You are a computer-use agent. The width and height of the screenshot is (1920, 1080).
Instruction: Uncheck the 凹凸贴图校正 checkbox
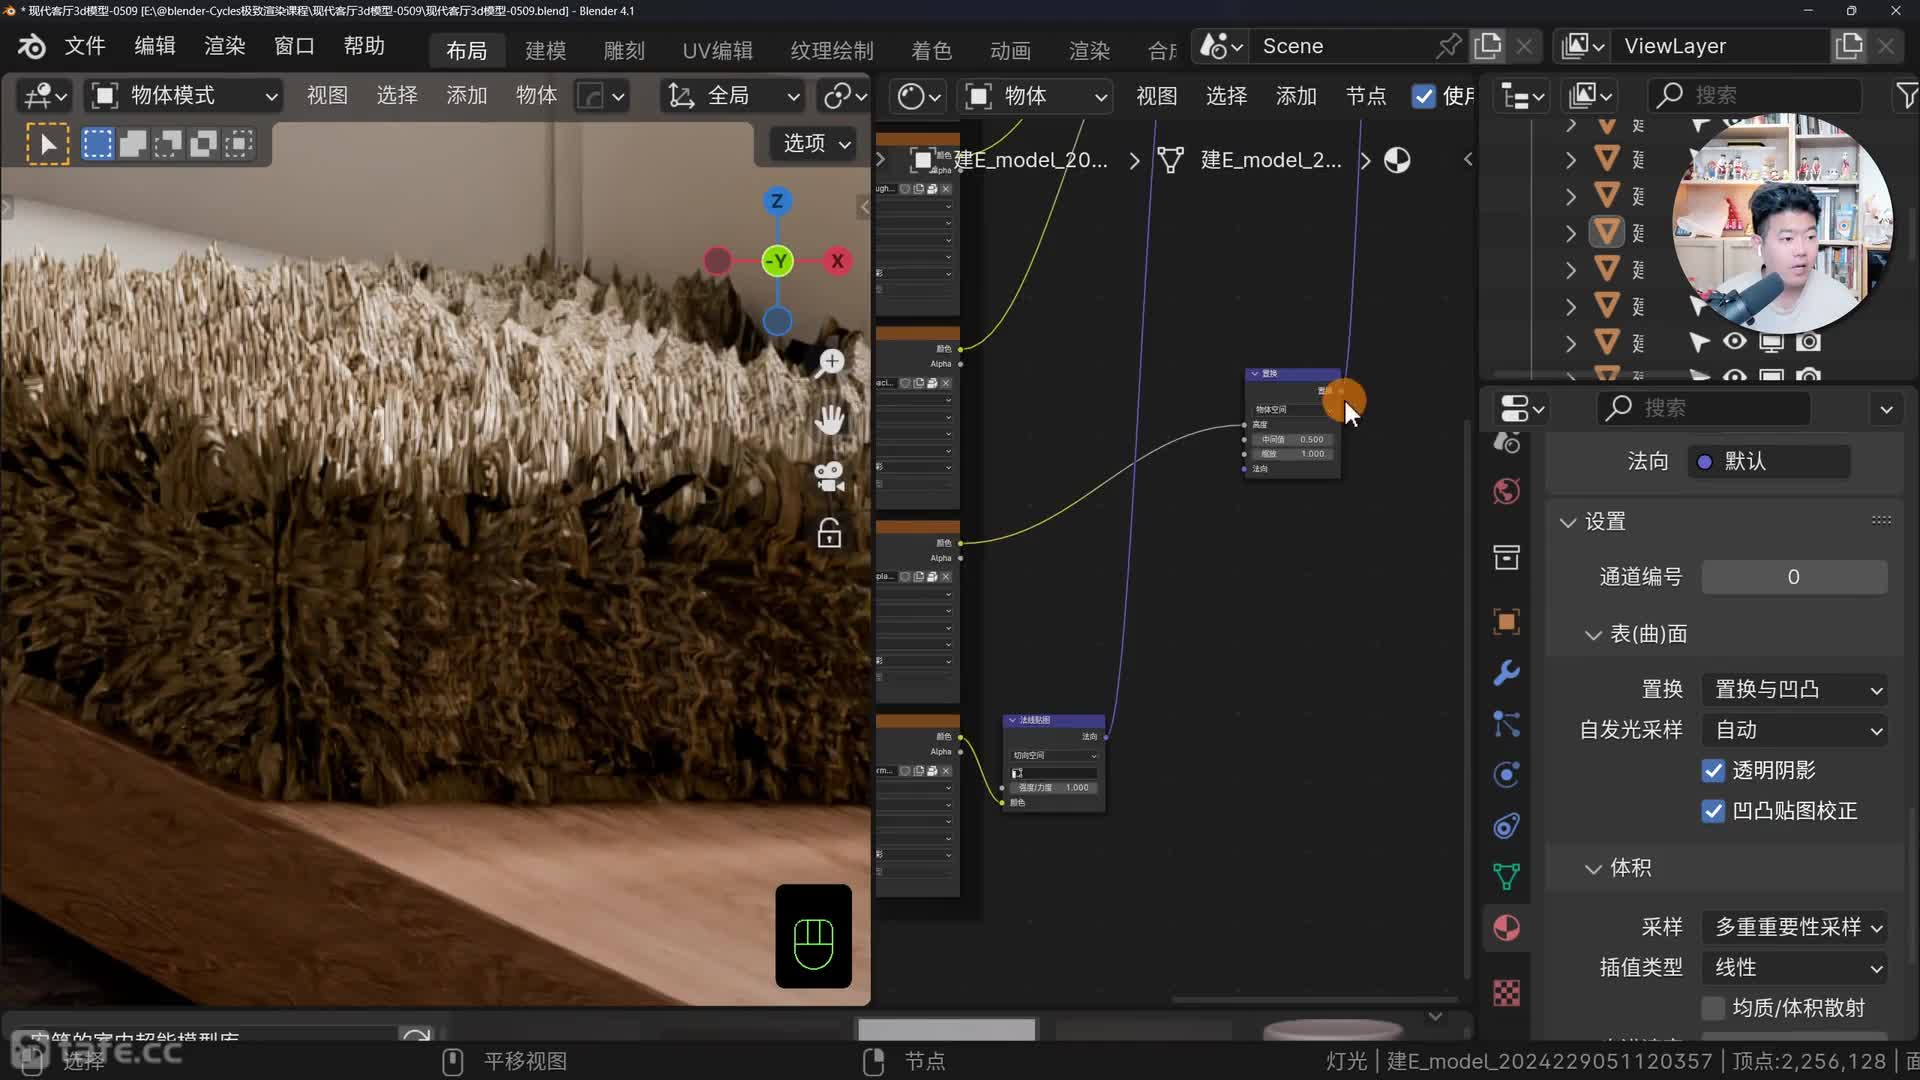[1713, 811]
